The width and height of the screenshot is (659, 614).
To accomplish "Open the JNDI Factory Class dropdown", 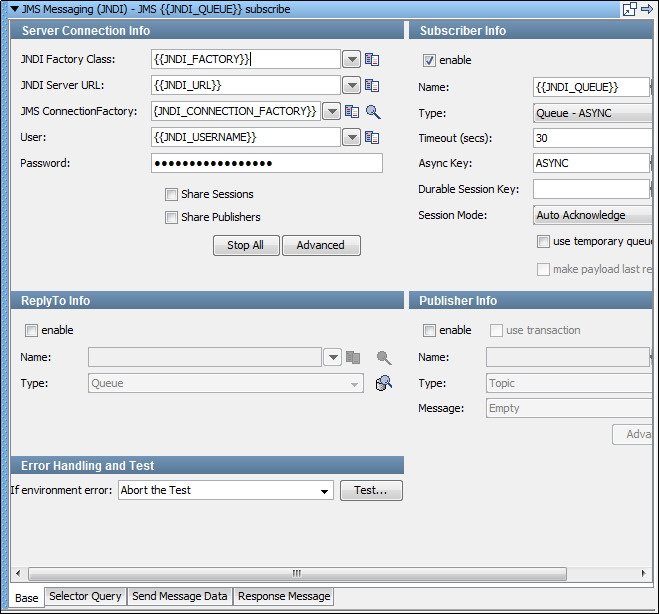I will coord(351,60).
